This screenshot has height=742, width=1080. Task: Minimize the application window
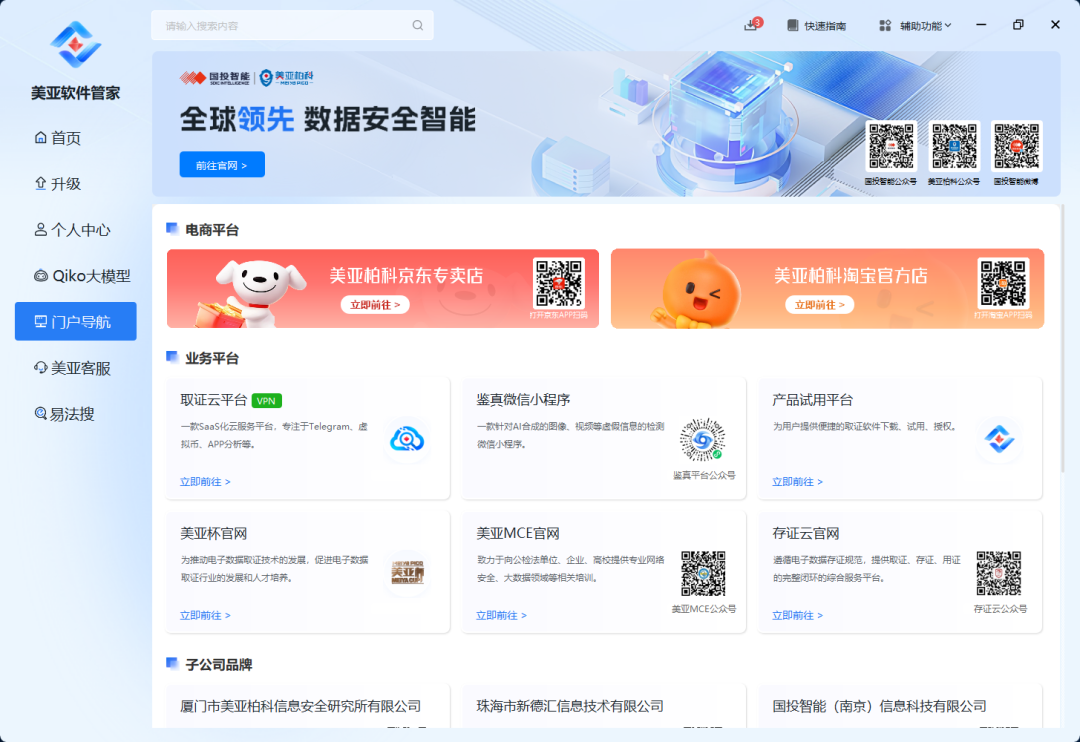pyautogui.click(x=981, y=25)
